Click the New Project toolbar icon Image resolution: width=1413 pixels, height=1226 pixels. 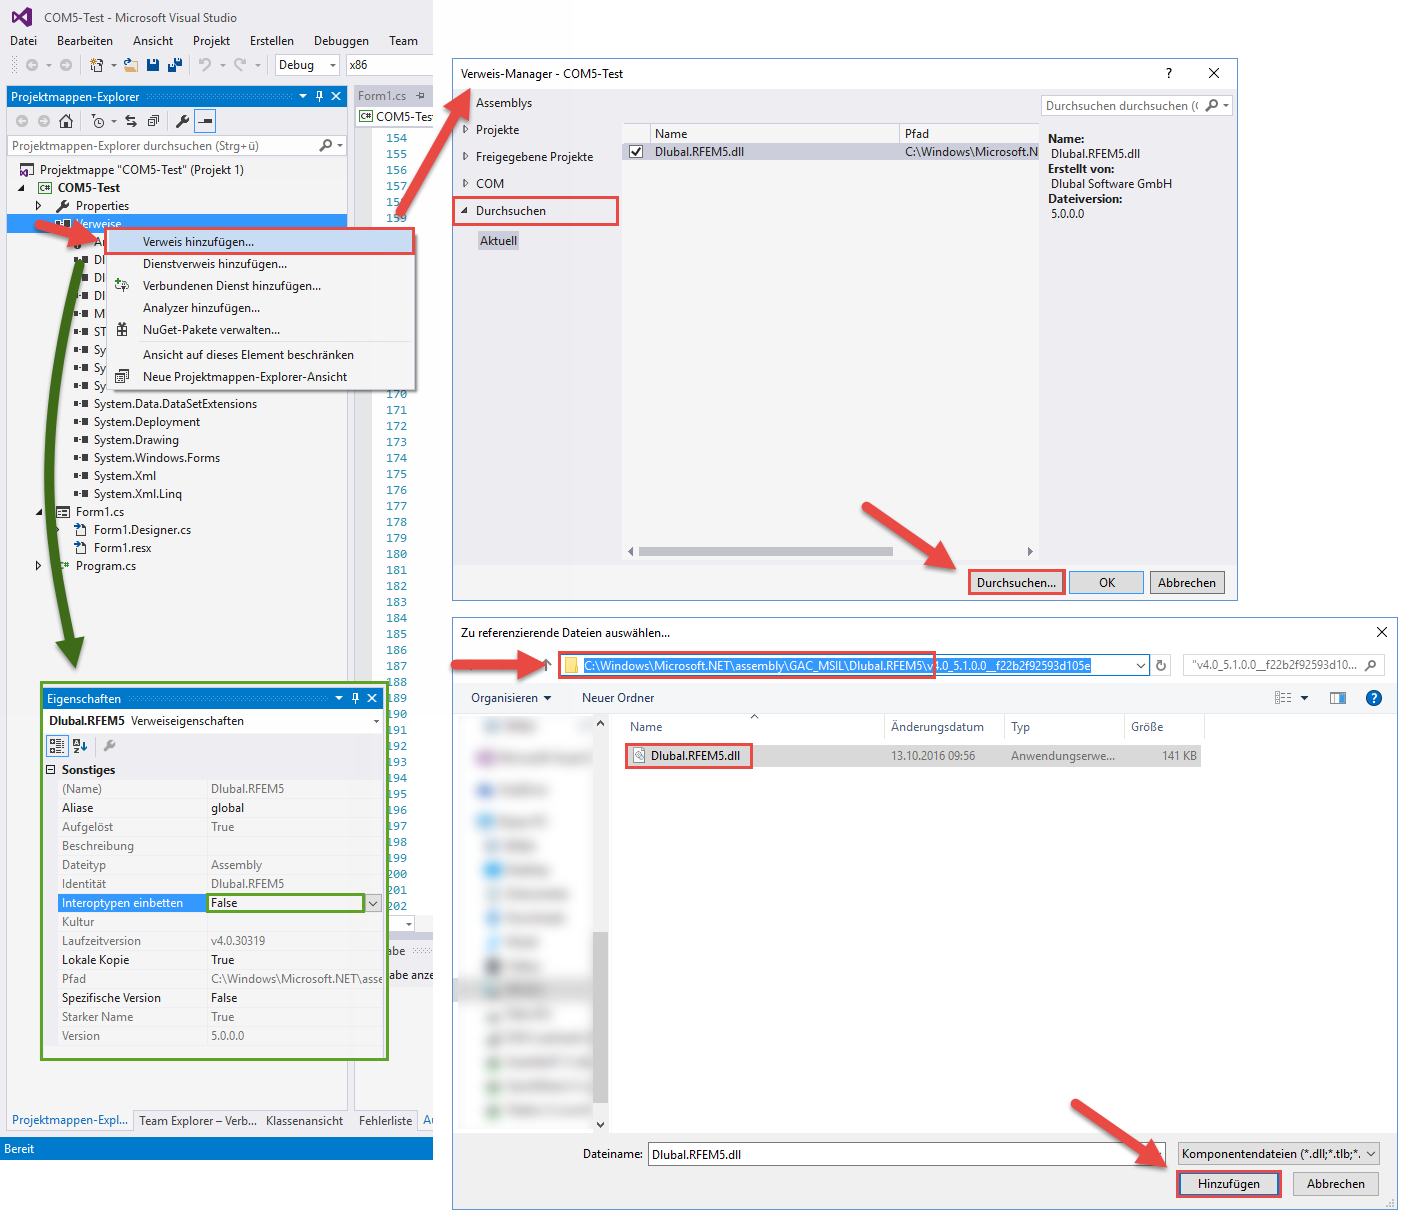coord(96,65)
